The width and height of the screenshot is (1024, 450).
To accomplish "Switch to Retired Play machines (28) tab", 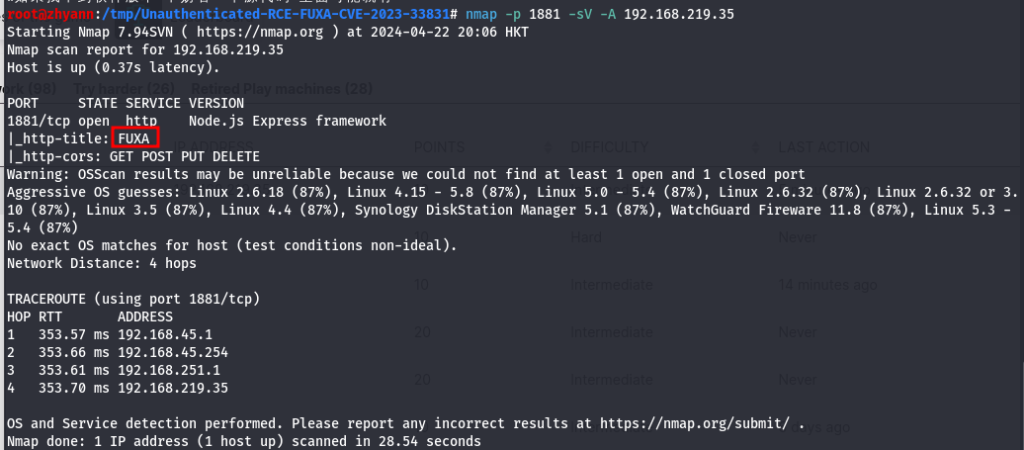I will (x=281, y=89).
